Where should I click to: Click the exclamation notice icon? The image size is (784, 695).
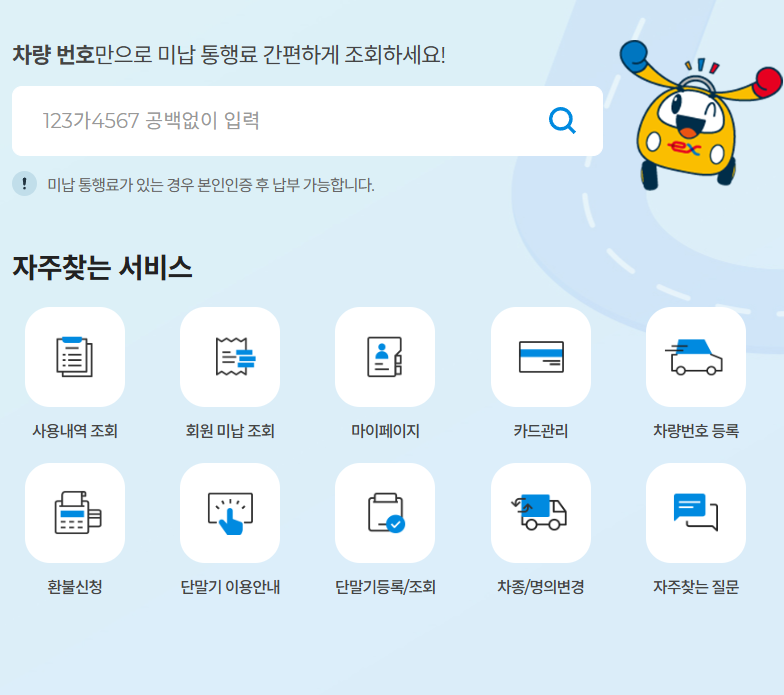[24, 184]
